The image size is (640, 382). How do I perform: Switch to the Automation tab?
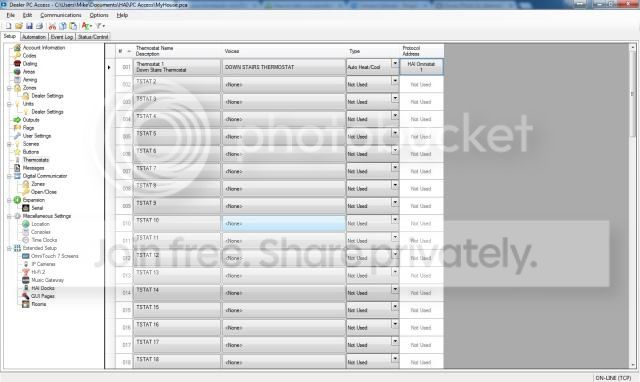[x=34, y=37]
